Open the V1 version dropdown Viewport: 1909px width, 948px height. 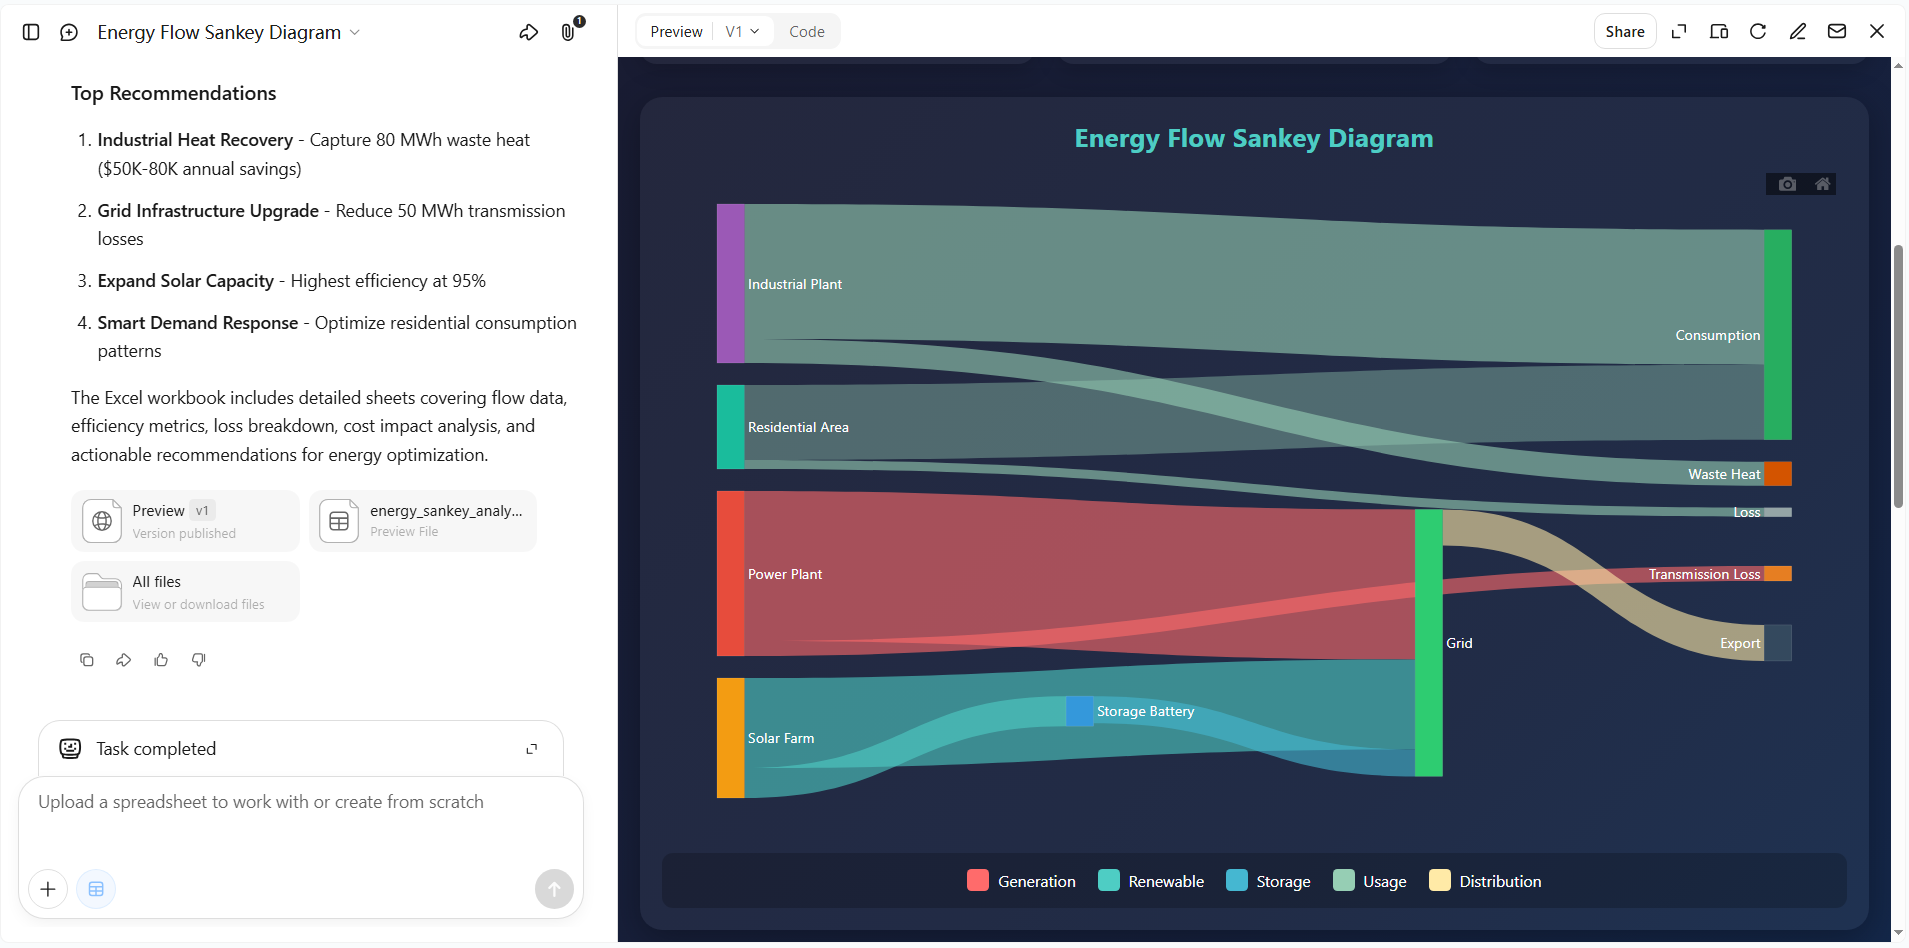coord(742,32)
